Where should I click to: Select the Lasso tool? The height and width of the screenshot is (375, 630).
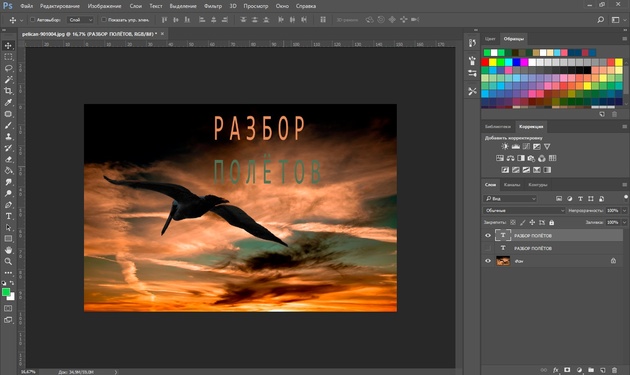click(8, 68)
